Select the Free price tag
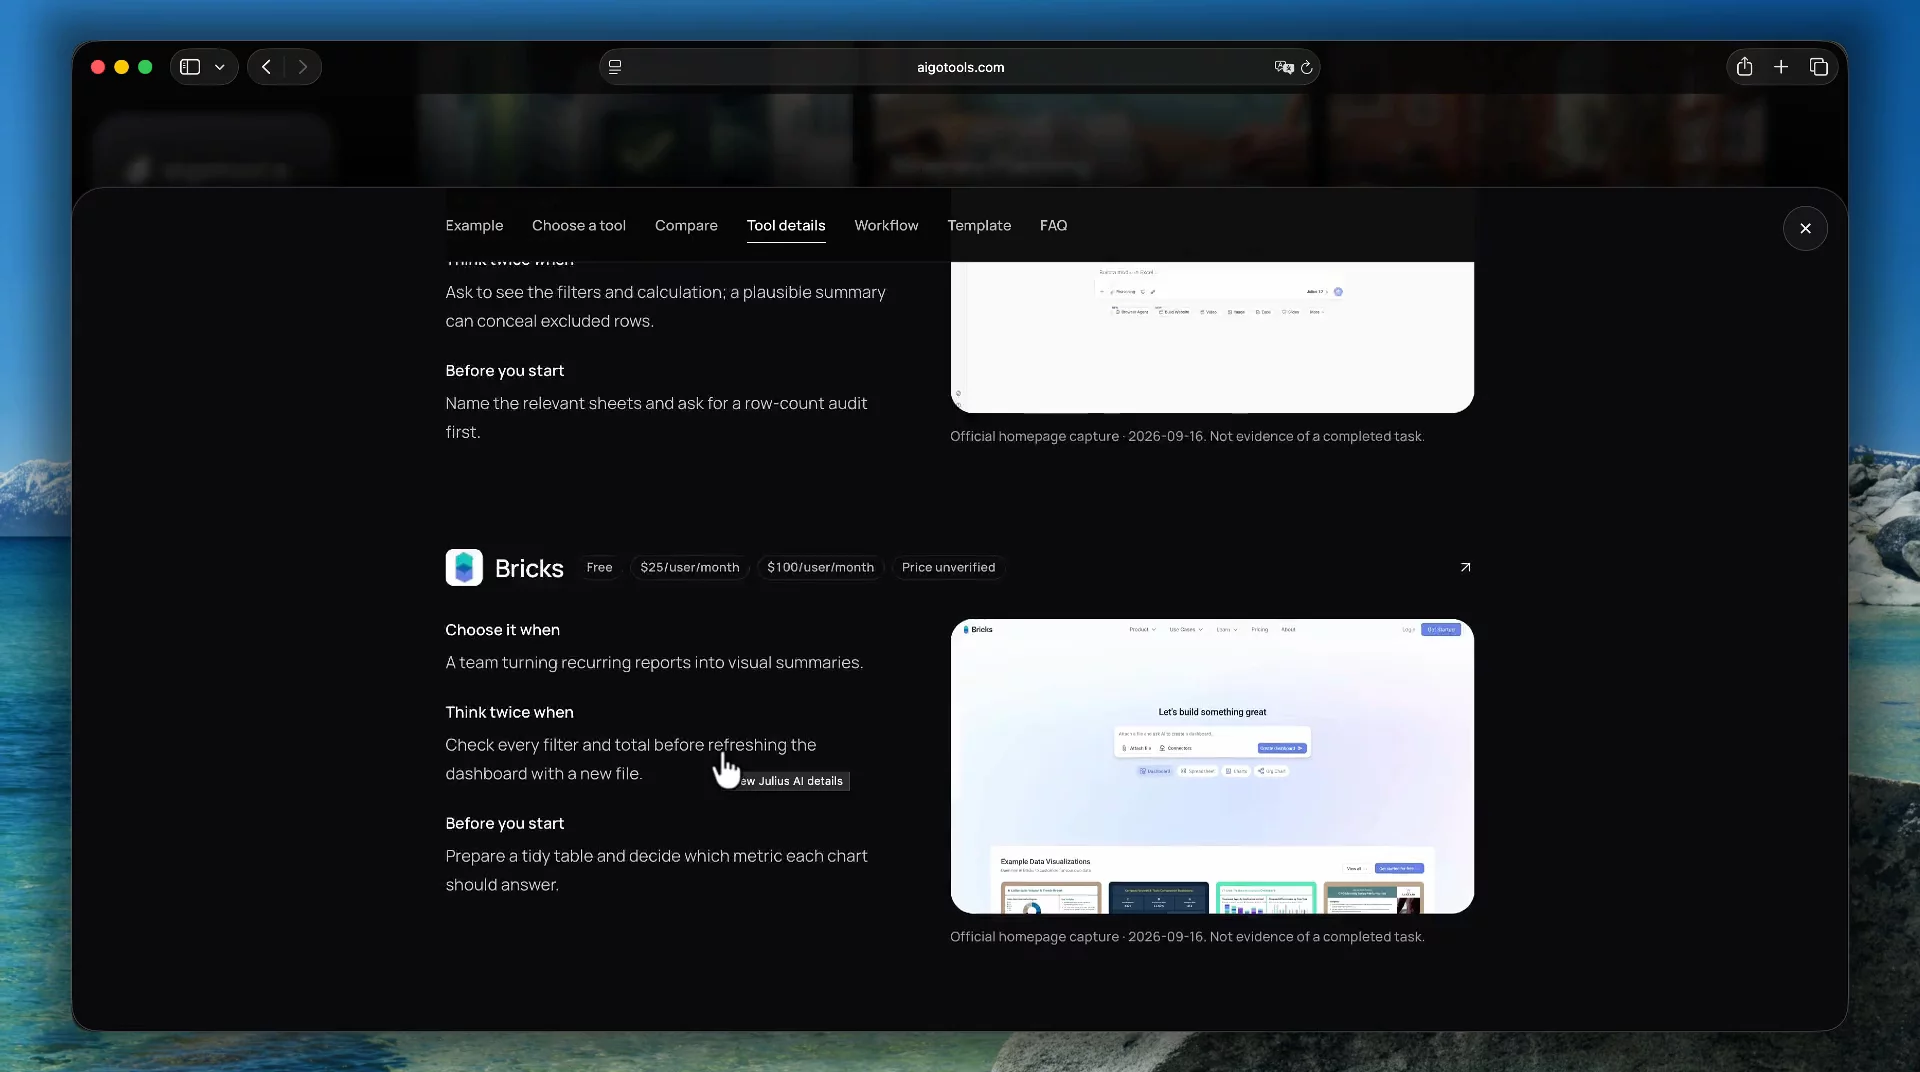 click(599, 567)
